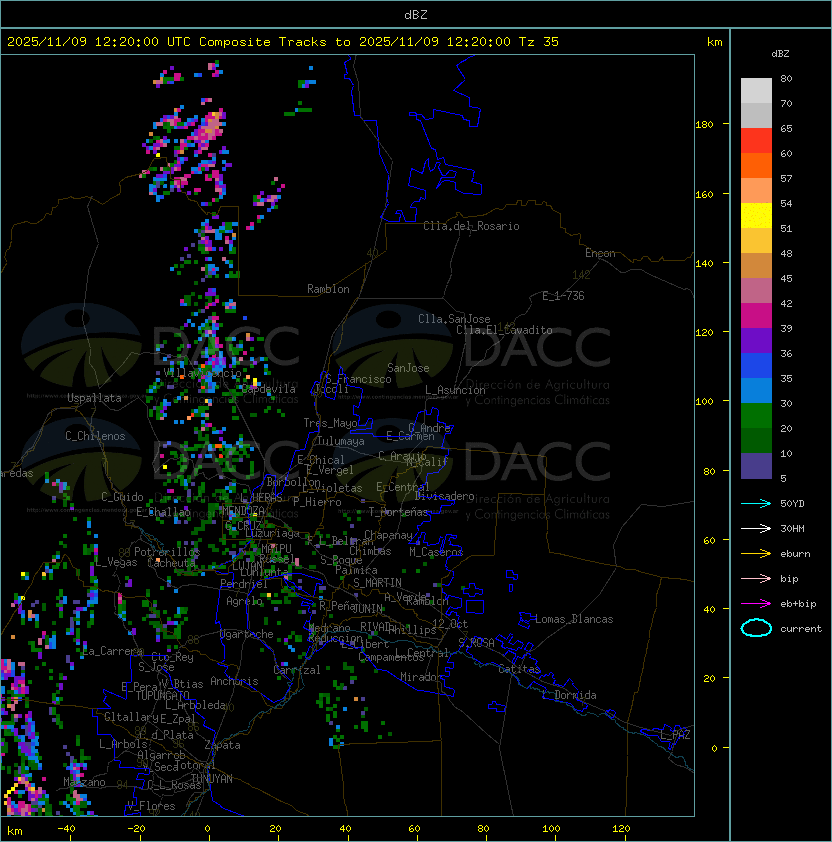Click the timestamp '2025/11/09 12:20:00 UTC Composite' header
832x842 pixels.
click(x=139, y=42)
